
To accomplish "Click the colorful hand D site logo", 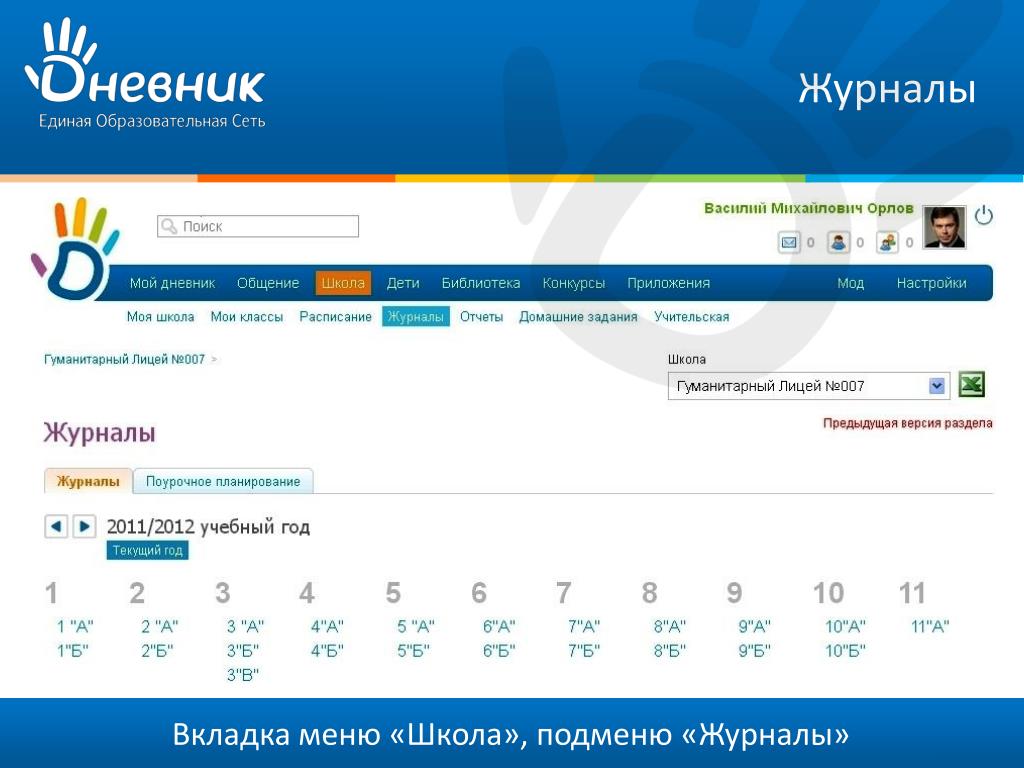I will pyautogui.click(x=75, y=248).
